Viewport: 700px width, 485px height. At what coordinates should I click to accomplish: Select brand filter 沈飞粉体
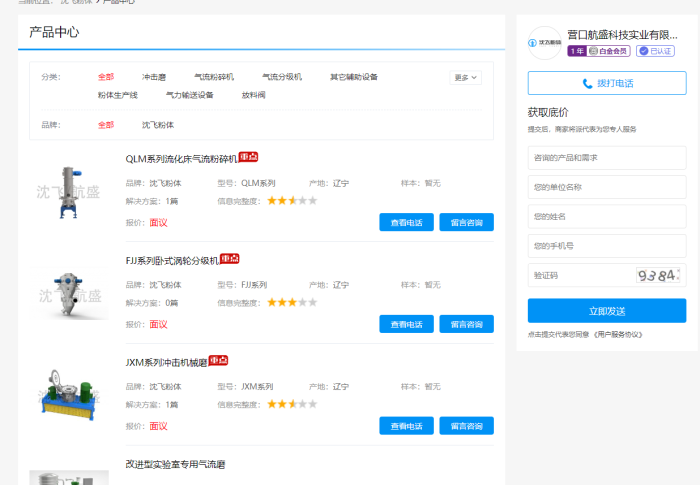157,125
